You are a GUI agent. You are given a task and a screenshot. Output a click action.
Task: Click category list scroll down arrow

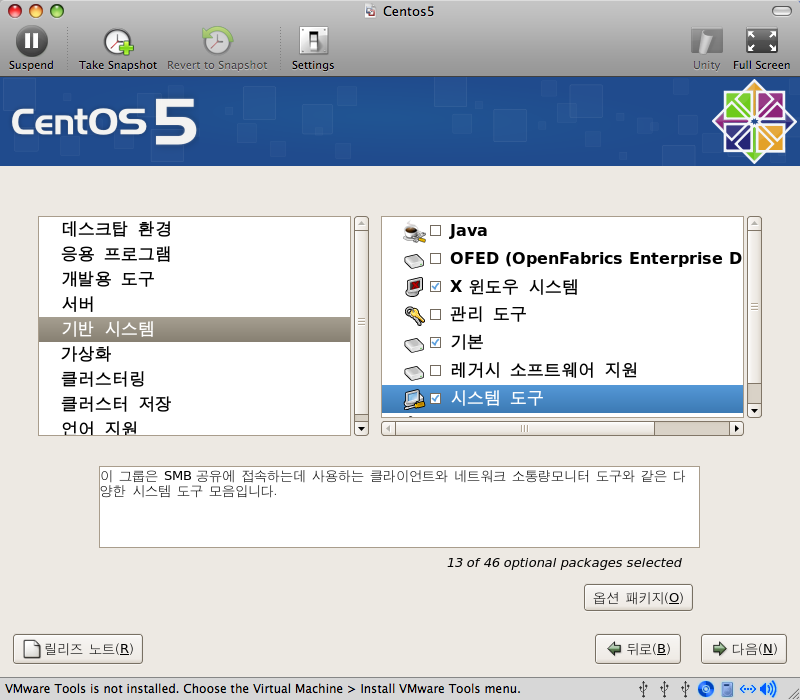click(361, 429)
